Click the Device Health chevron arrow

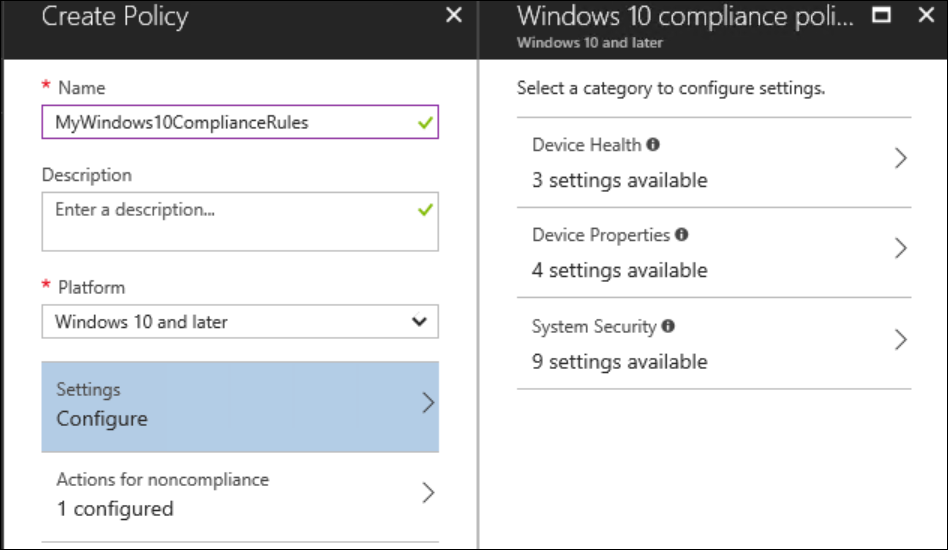pyautogui.click(x=901, y=158)
